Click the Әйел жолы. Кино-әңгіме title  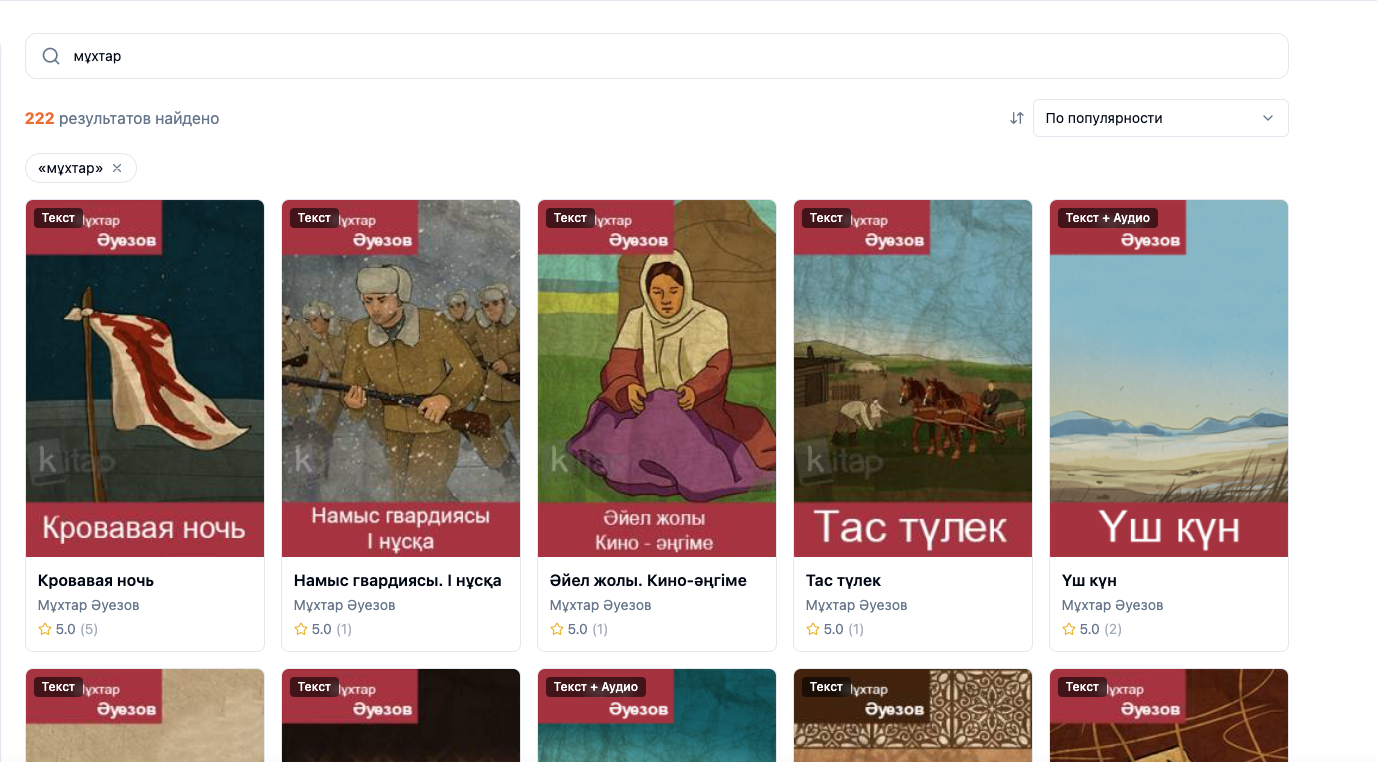648,581
